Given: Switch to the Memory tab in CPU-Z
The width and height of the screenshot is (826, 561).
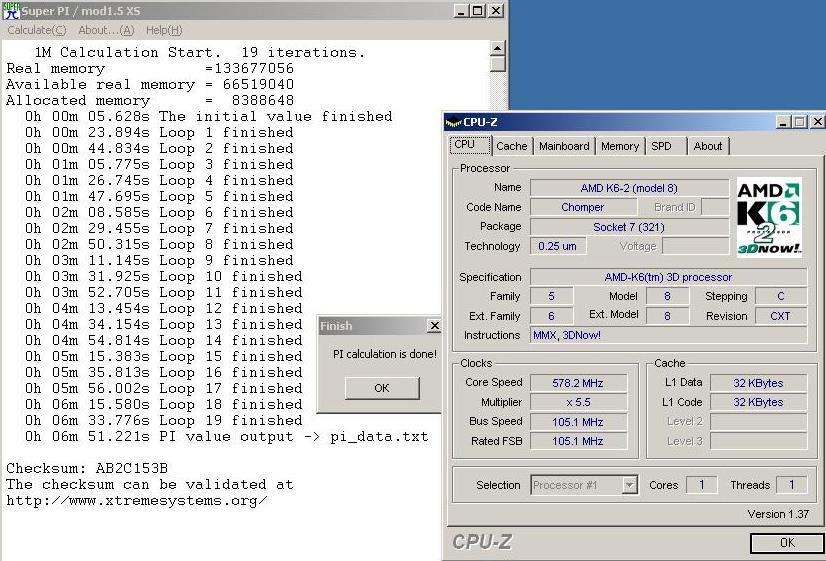Looking at the screenshot, I should click(x=620, y=146).
